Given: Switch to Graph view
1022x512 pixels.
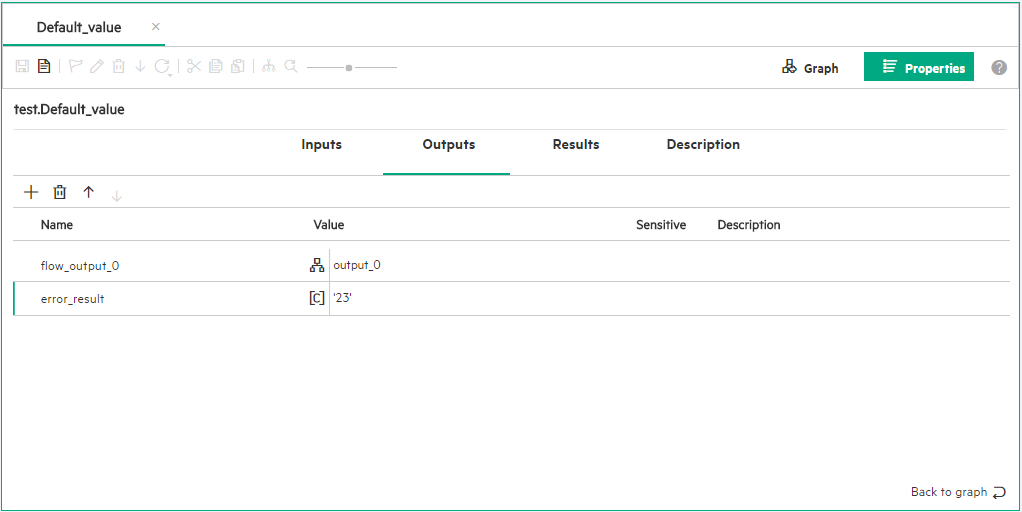Looking at the screenshot, I should point(810,68).
